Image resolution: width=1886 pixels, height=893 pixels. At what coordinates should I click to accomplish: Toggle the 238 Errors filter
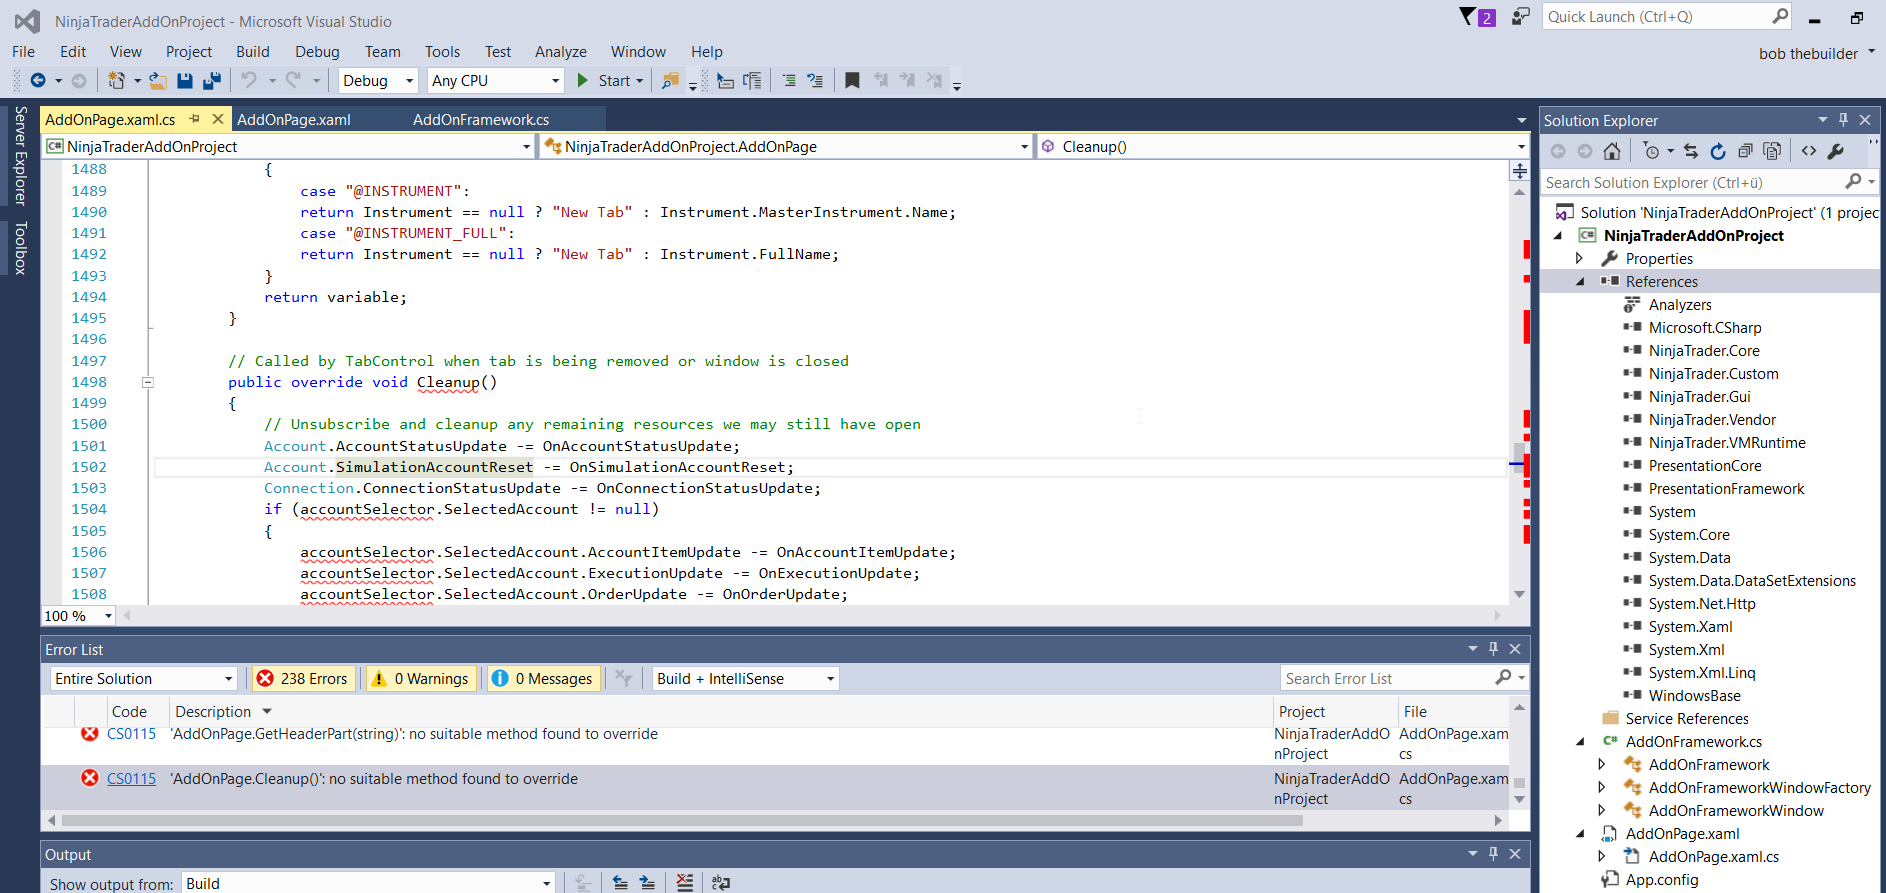303,679
